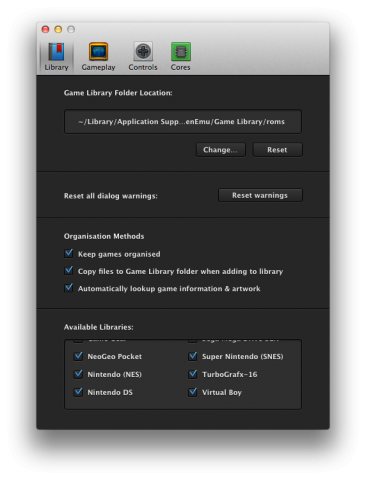
Task: Click the Controls tab label
Action: click(143, 67)
